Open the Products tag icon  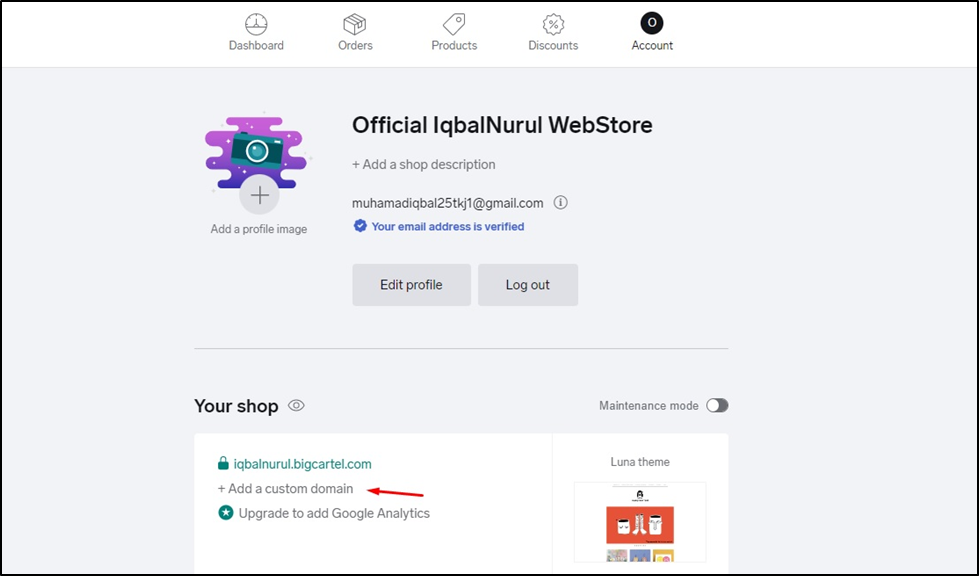(454, 24)
